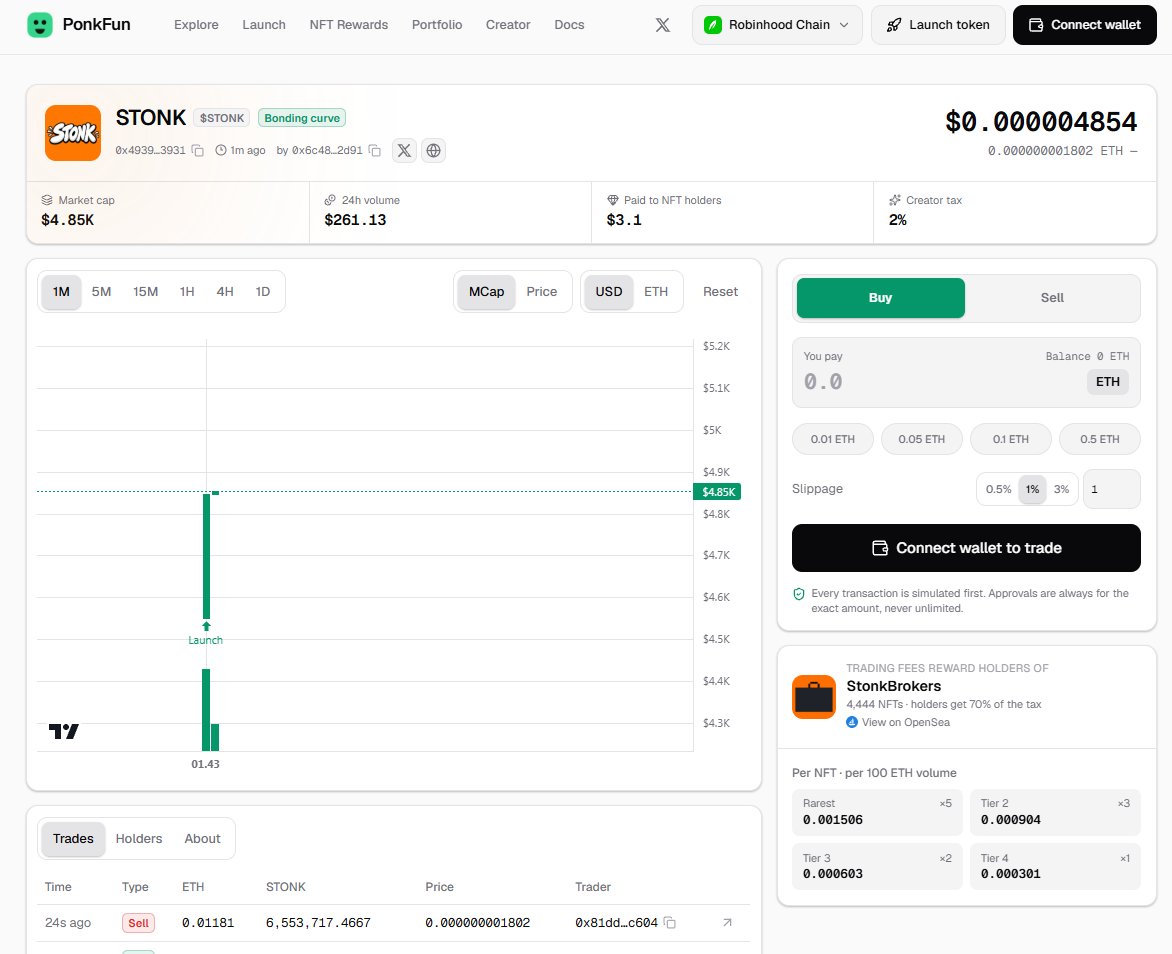Image resolution: width=1172 pixels, height=954 pixels.
Task: Click the Launch token button
Action: click(x=938, y=25)
